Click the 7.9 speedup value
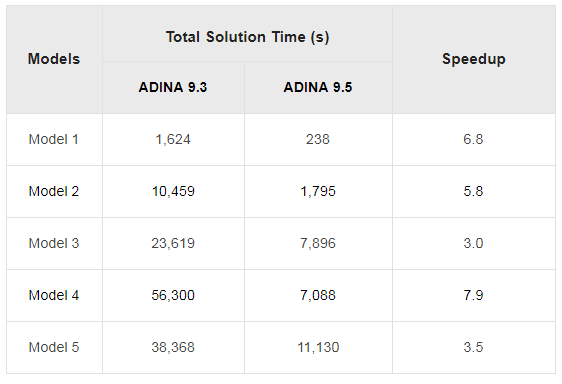The image size is (562, 384). click(x=473, y=295)
